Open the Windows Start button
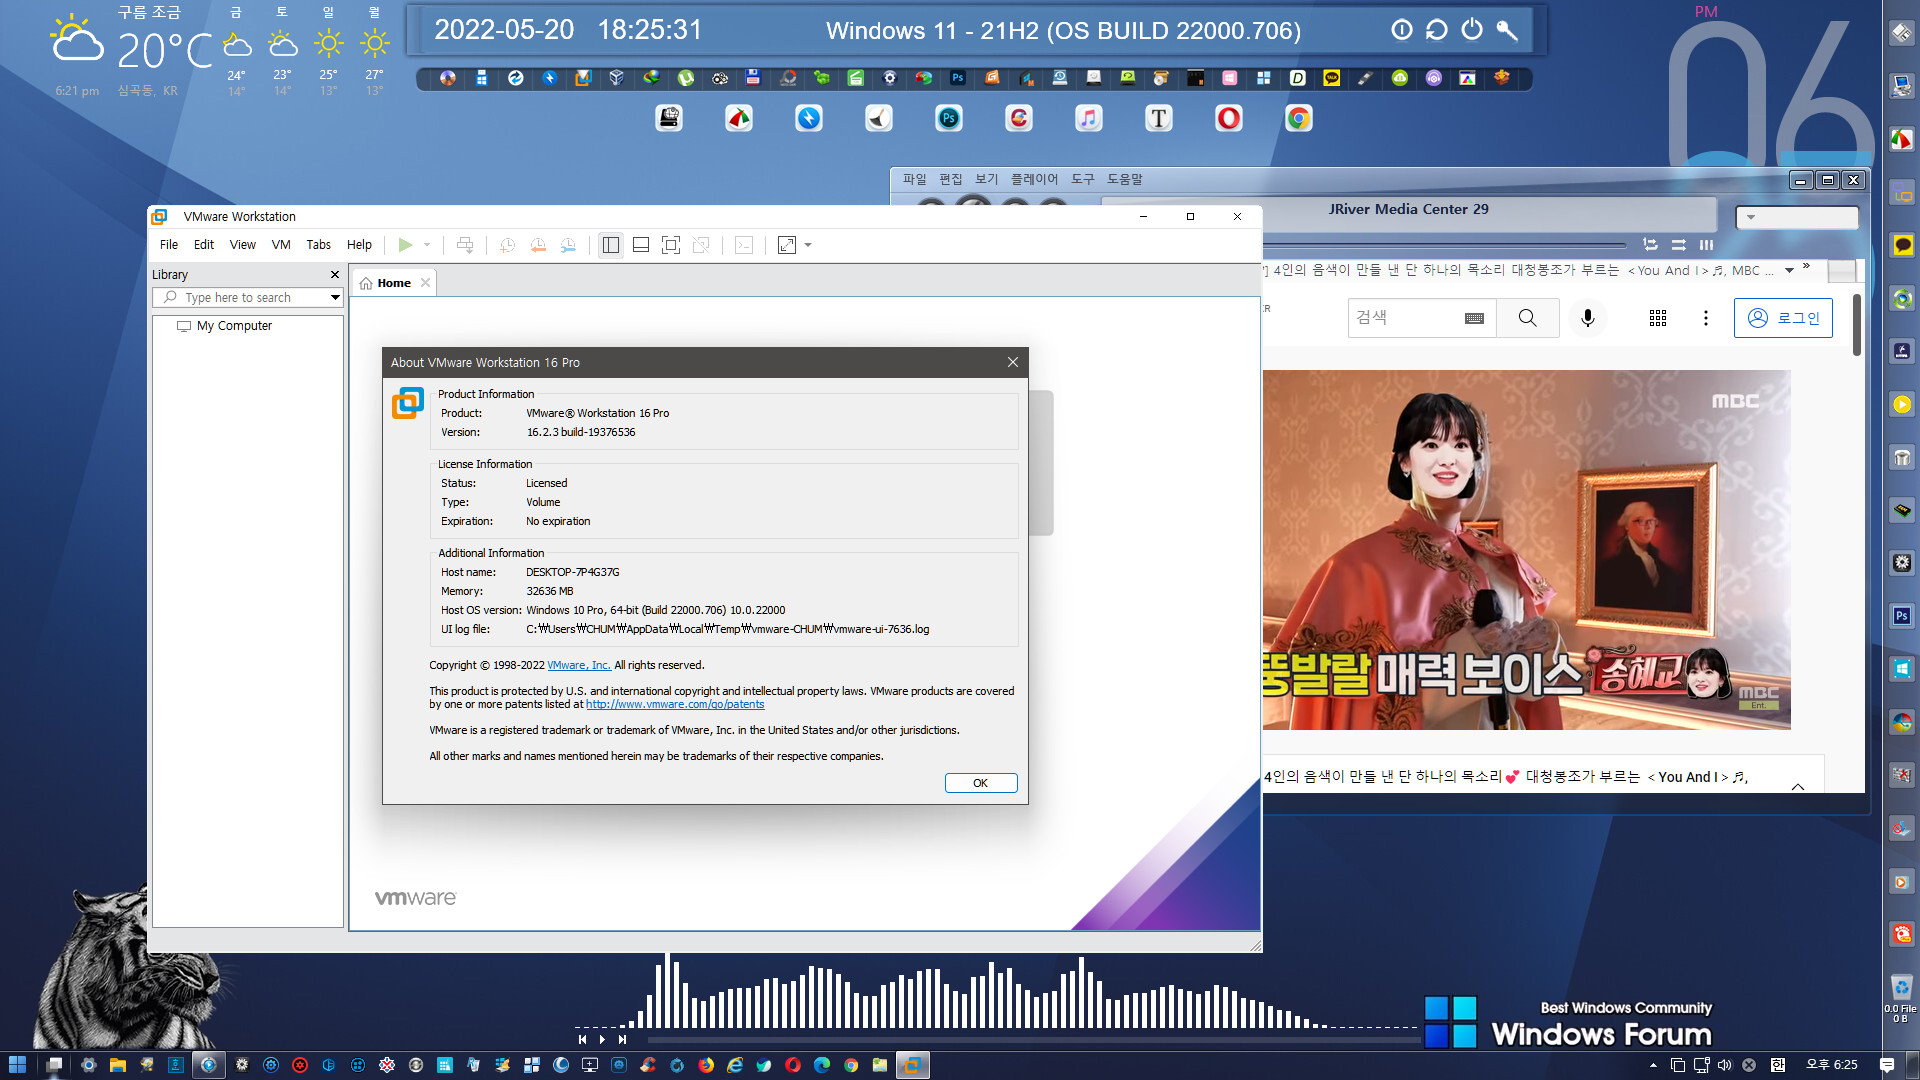The image size is (1920, 1080). [17, 1065]
